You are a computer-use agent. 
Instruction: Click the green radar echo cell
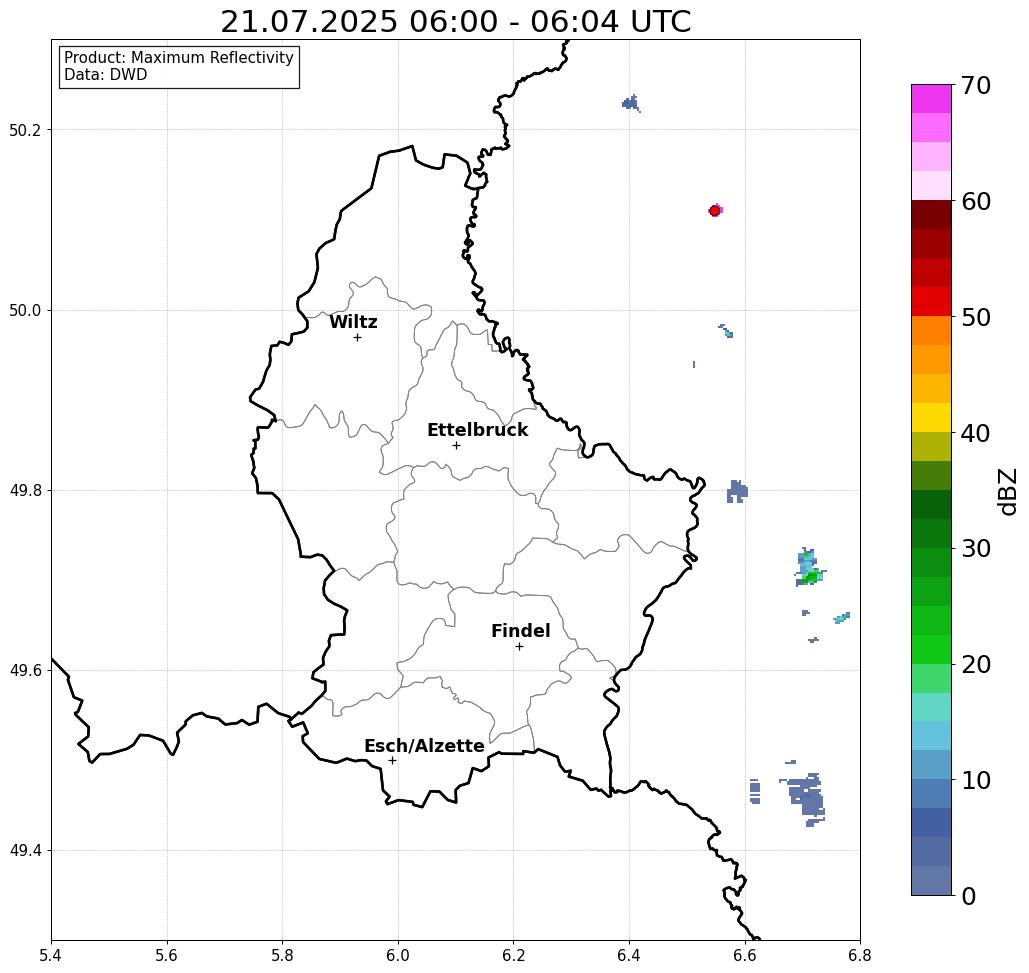[x=811, y=577]
